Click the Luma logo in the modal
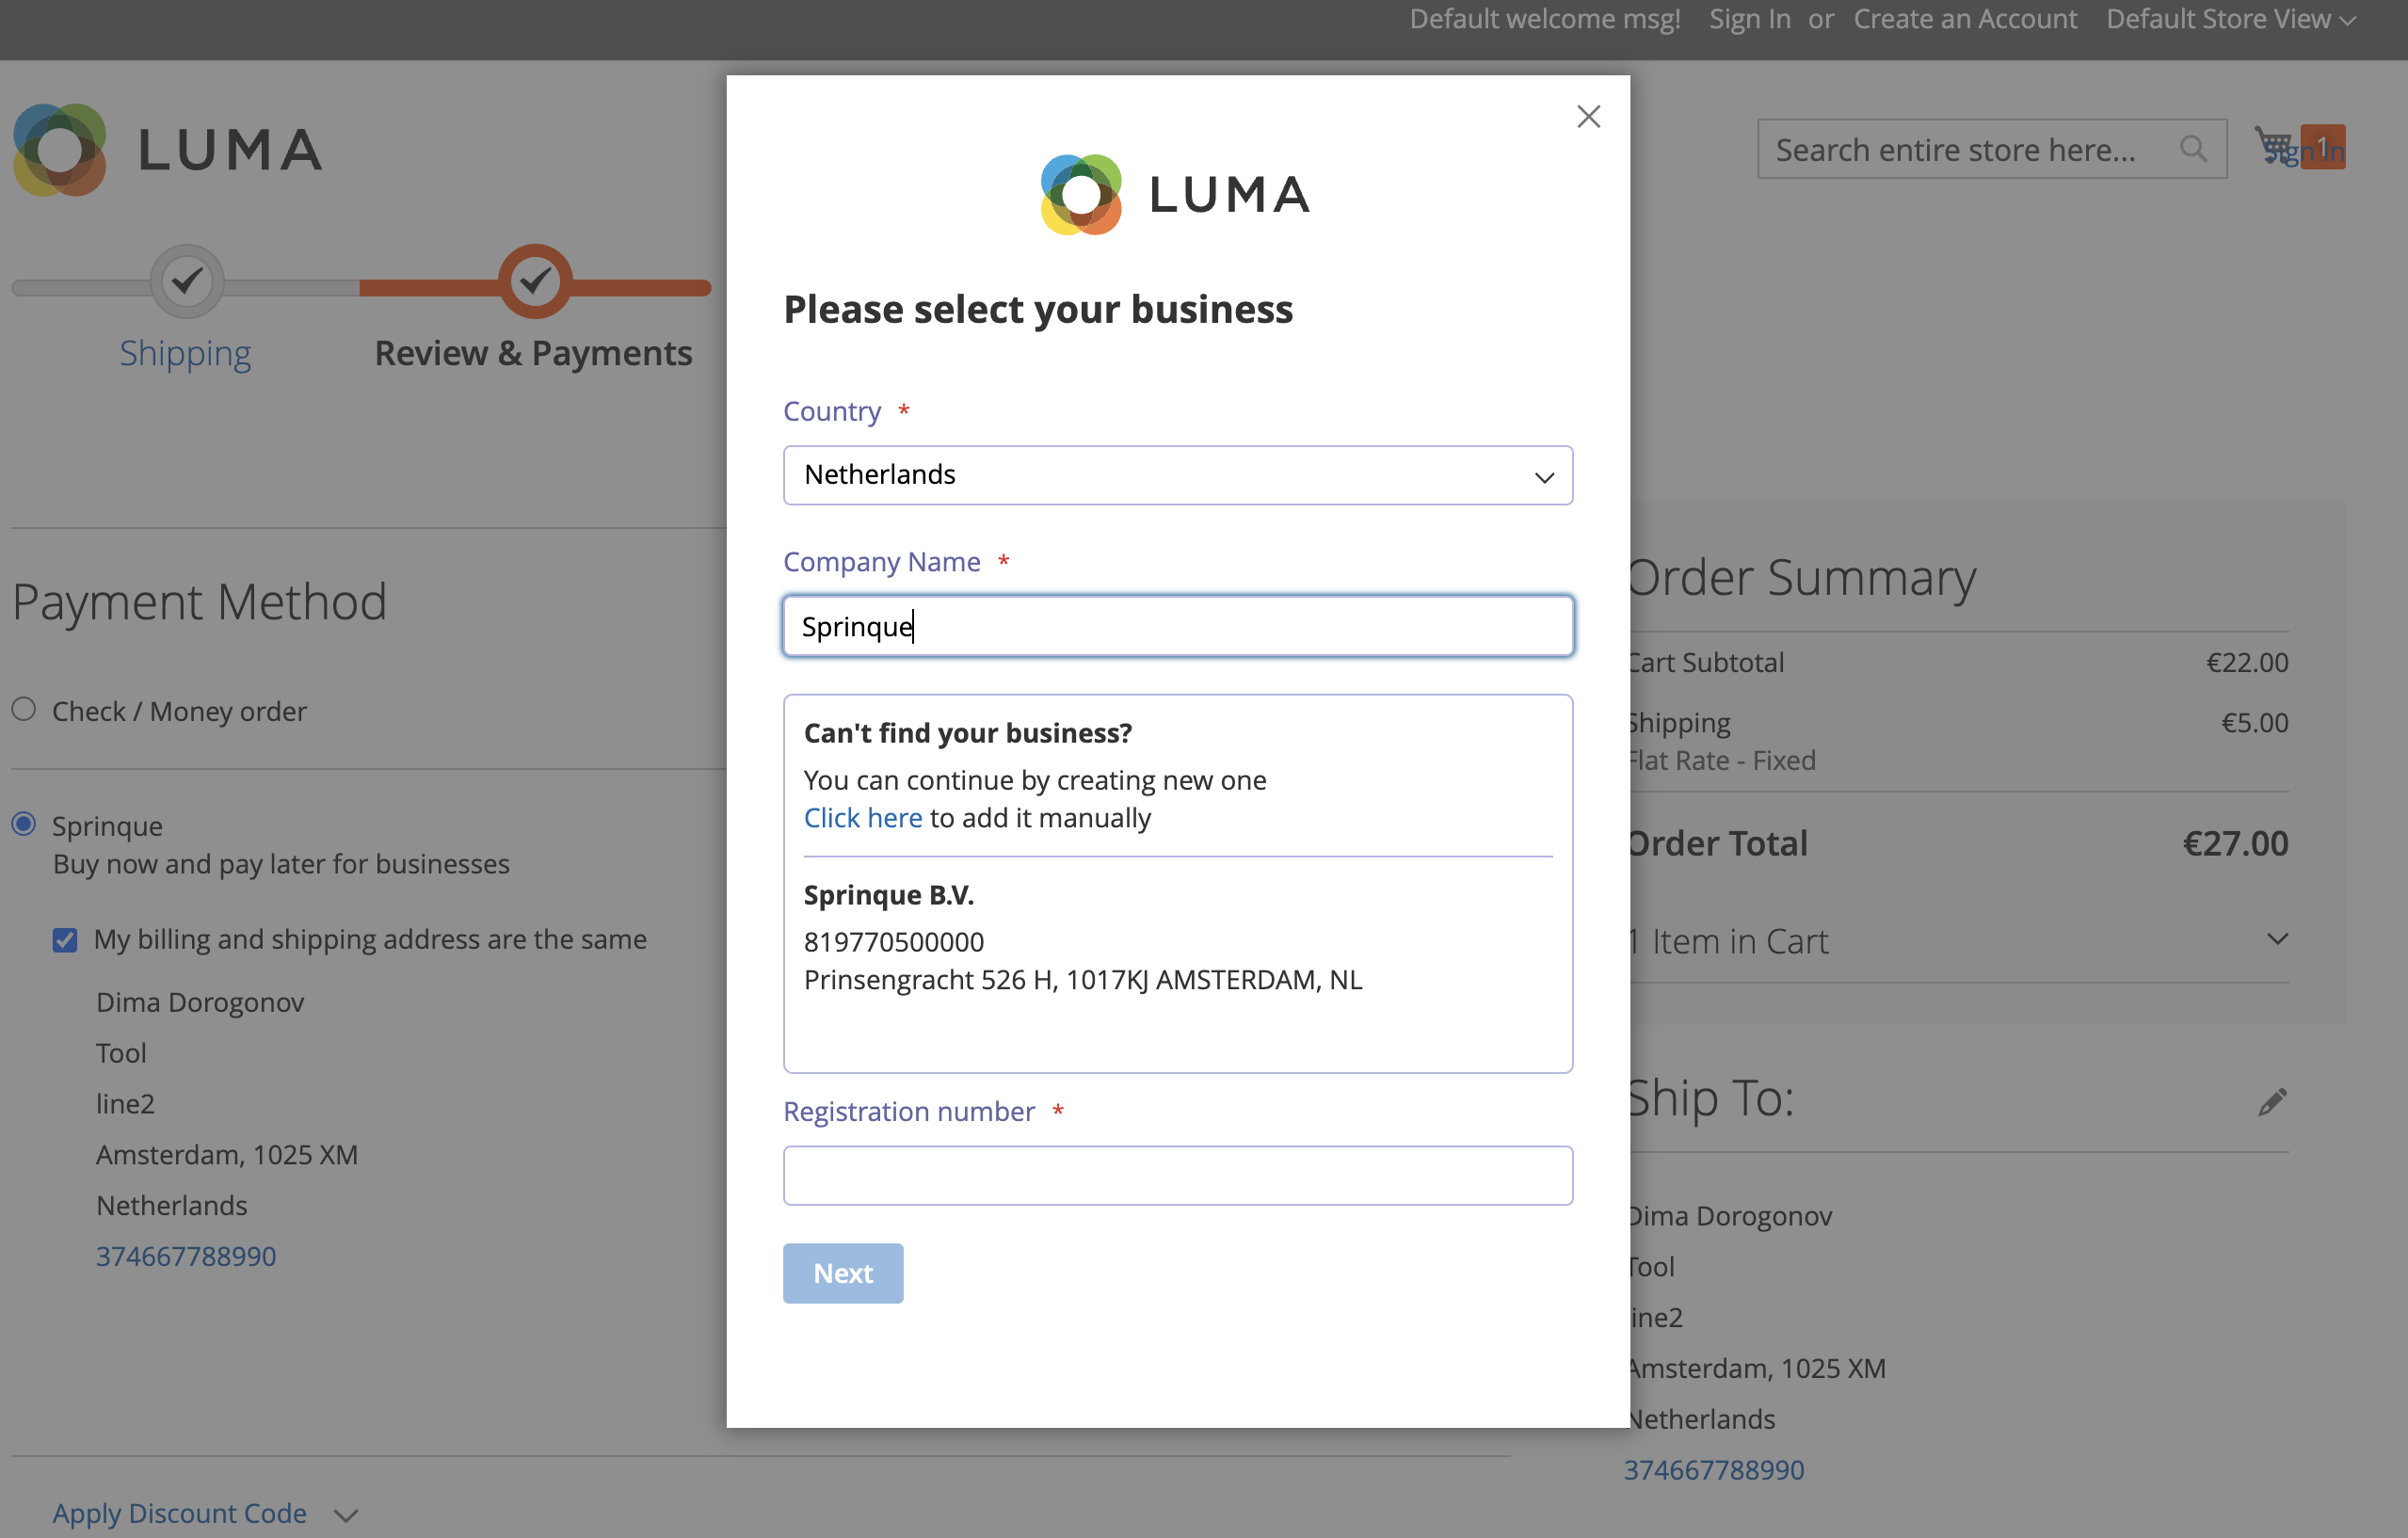The image size is (2408, 1538). (x=1176, y=194)
